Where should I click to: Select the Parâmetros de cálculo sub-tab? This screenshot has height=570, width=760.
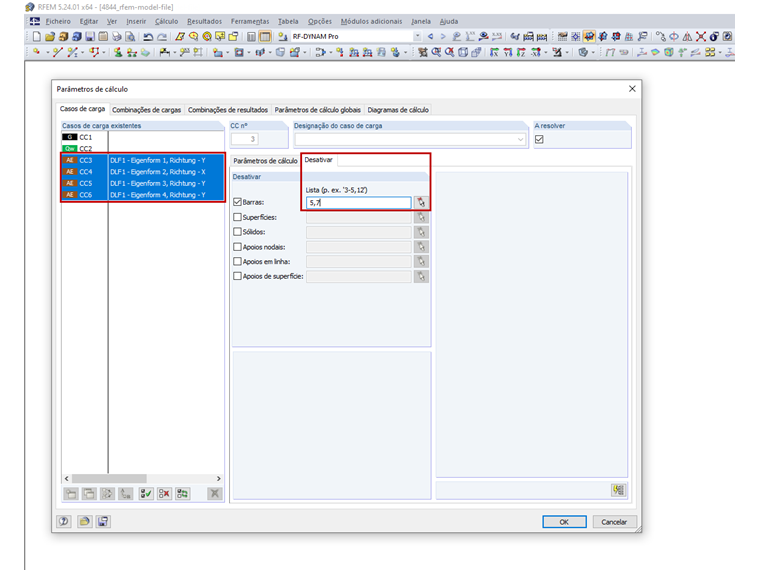click(x=265, y=161)
